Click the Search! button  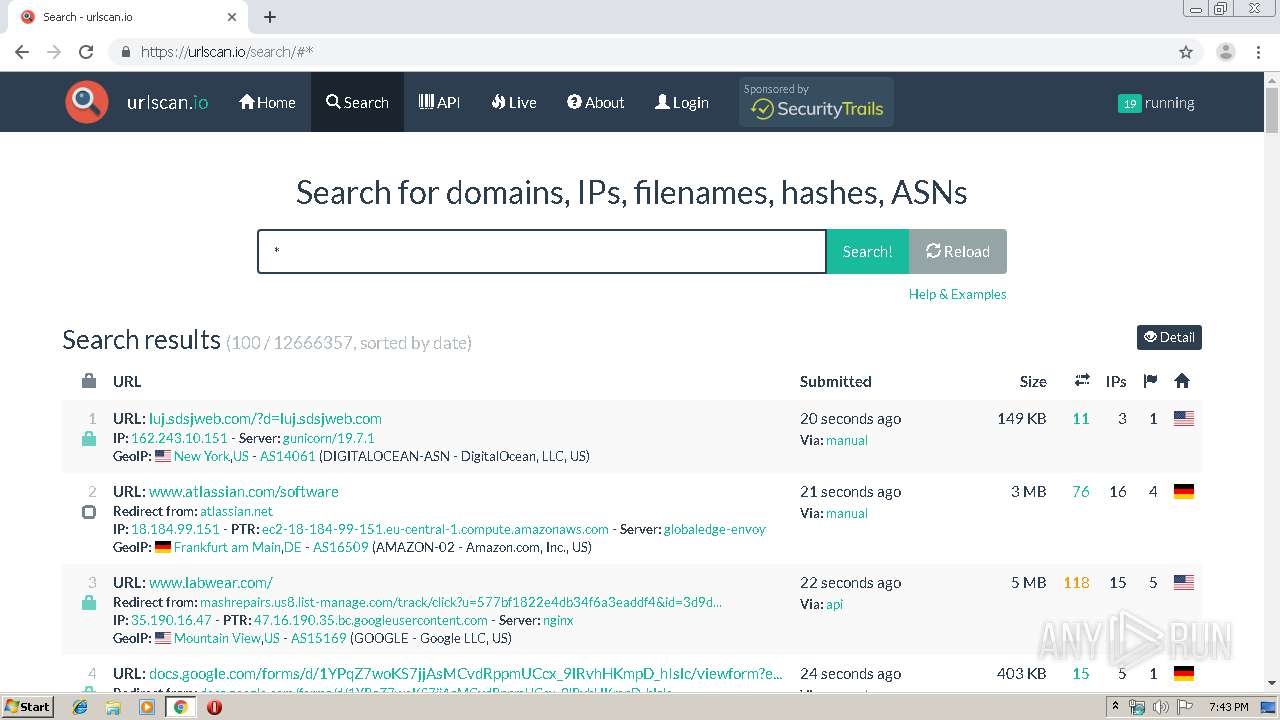[867, 251]
